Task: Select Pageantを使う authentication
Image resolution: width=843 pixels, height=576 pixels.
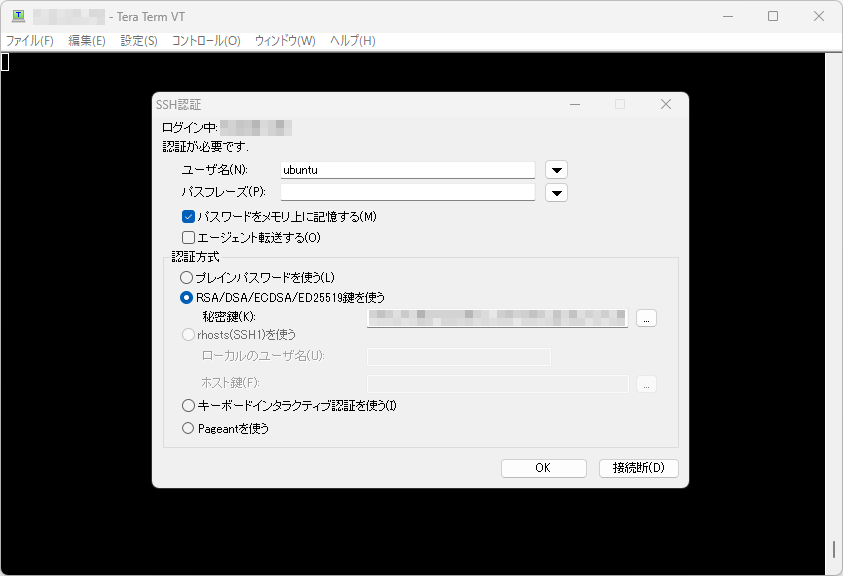Action: (x=187, y=428)
